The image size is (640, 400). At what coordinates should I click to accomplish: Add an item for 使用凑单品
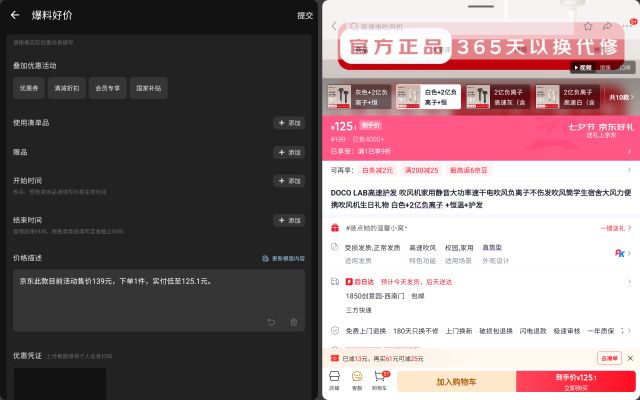pos(289,123)
